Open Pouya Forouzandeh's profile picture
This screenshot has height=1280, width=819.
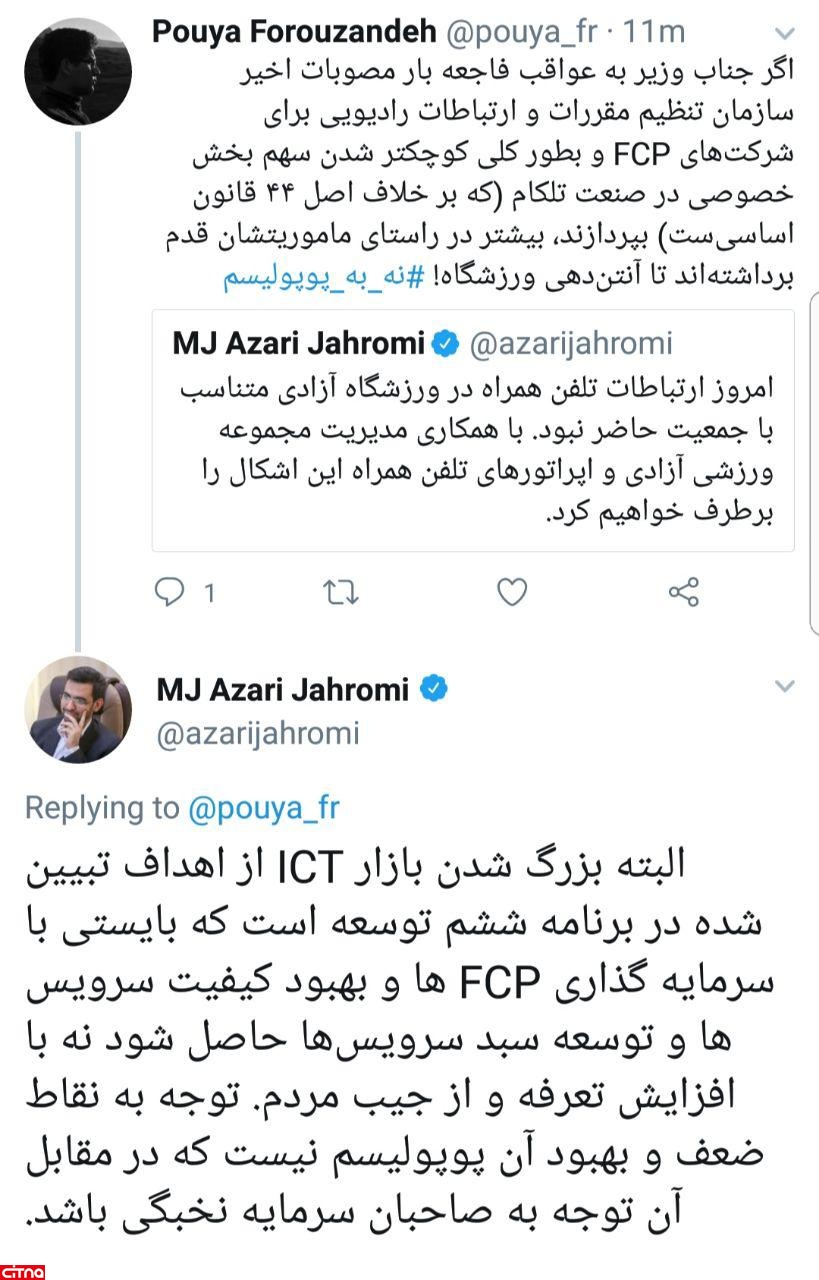pos(78,72)
